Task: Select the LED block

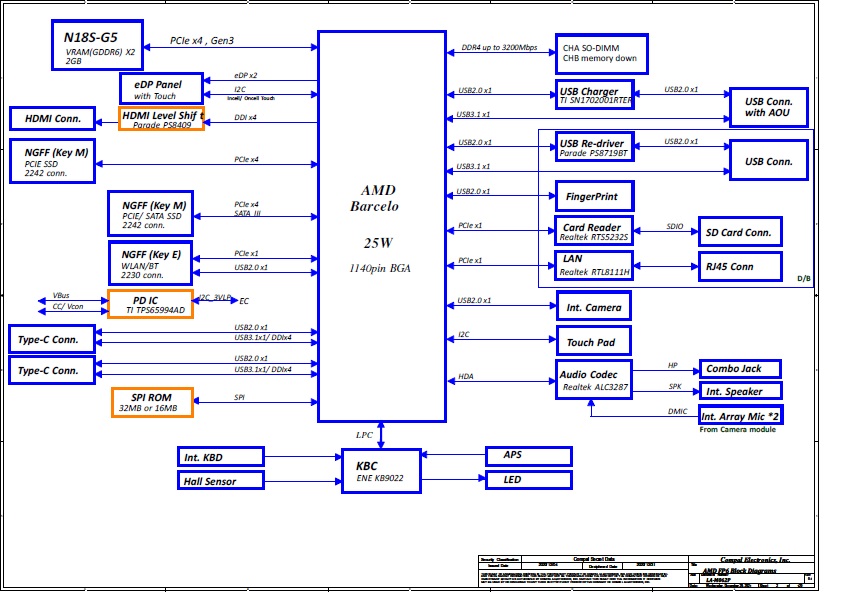Action: pos(529,480)
